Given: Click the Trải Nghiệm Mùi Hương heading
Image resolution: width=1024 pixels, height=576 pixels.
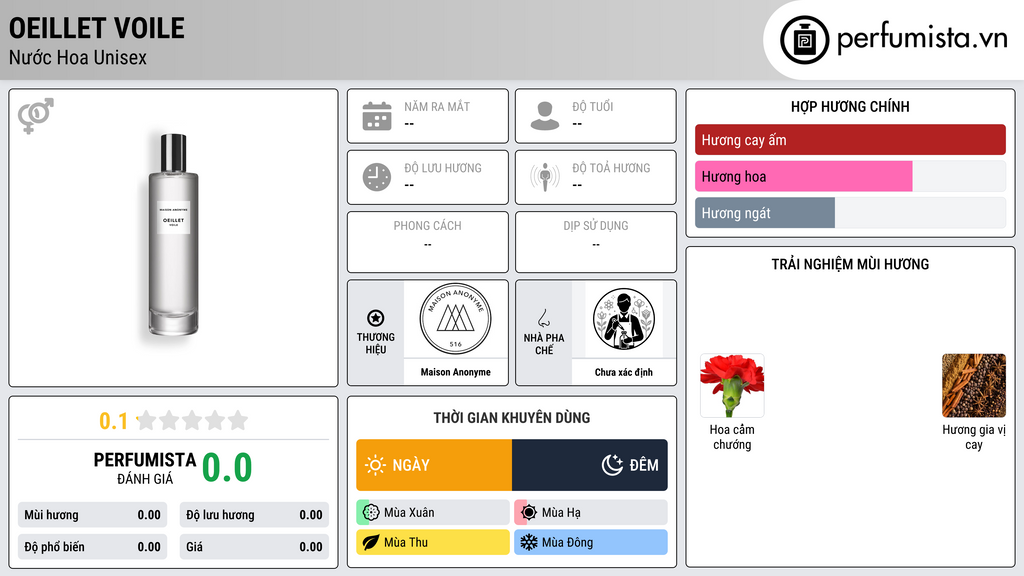Looking at the screenshot, I should (850, 264).
